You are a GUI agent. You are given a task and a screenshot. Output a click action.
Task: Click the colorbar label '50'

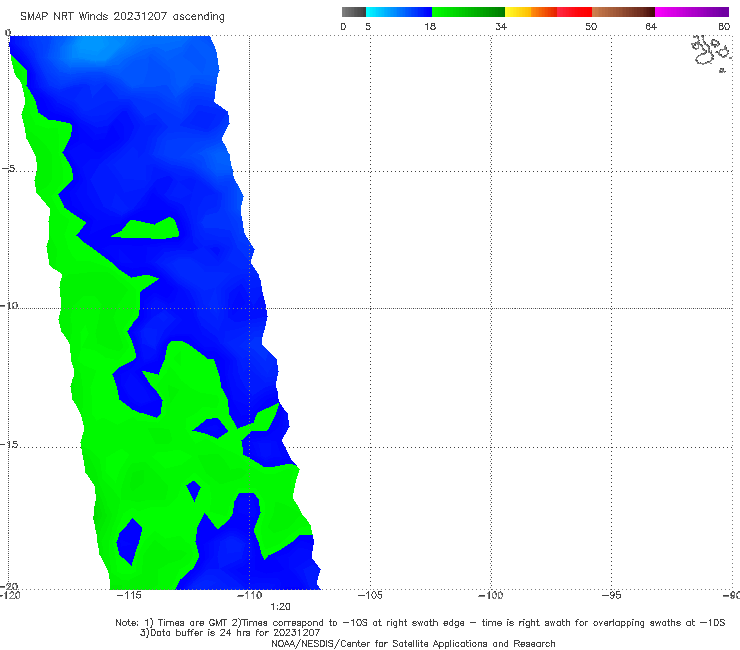click(x=591, y=27)
